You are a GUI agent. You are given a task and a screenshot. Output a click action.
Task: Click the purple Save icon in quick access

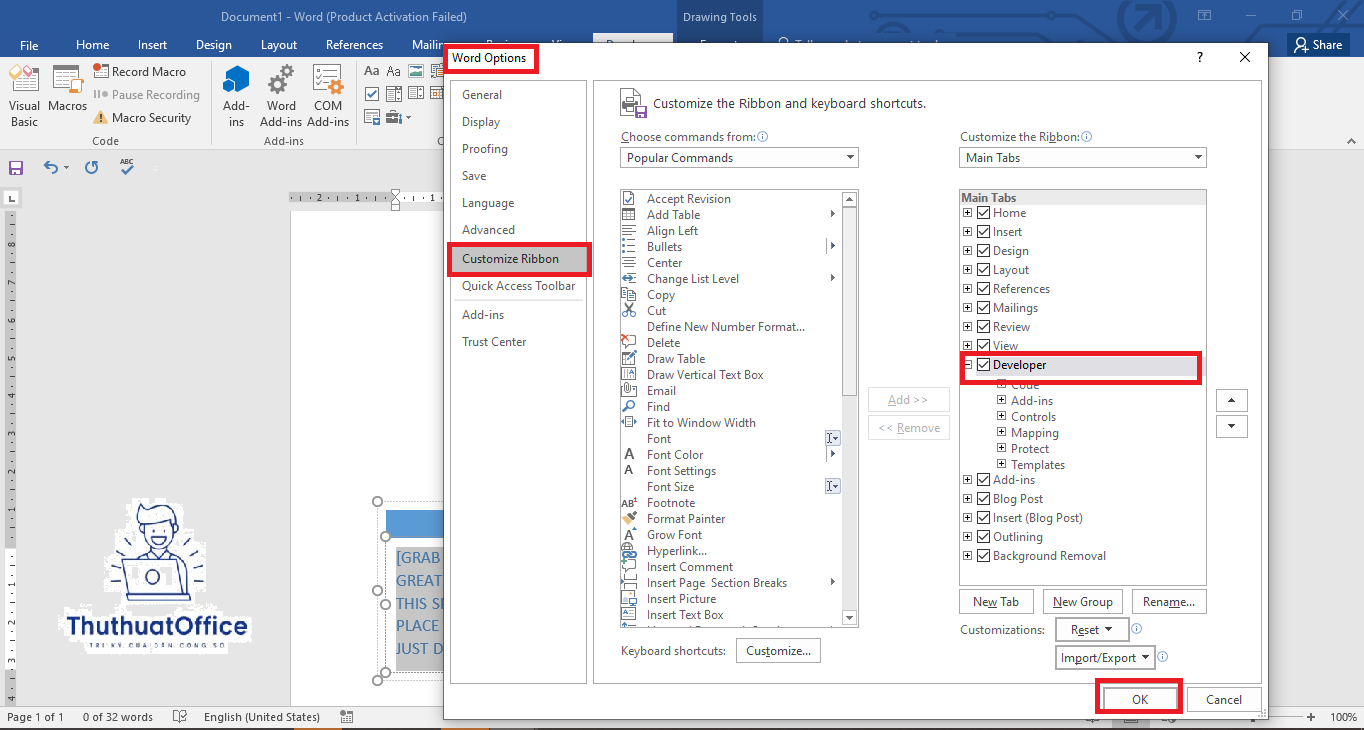(16, 168)
